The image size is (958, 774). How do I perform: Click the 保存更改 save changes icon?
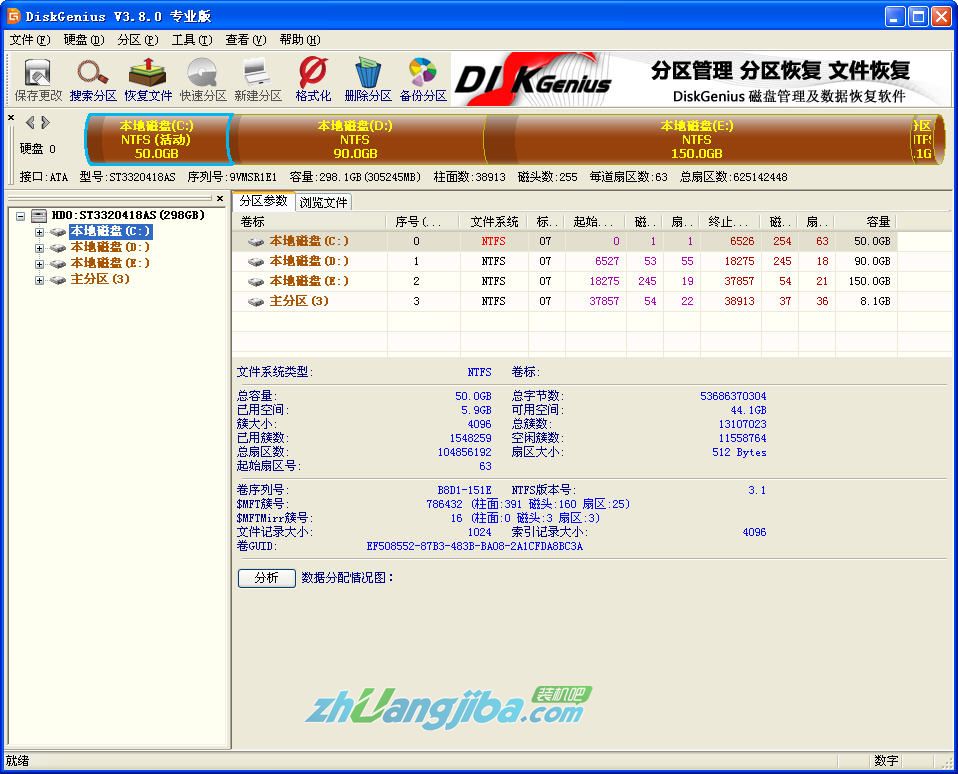pyautogui.click(x=38, y=80)
